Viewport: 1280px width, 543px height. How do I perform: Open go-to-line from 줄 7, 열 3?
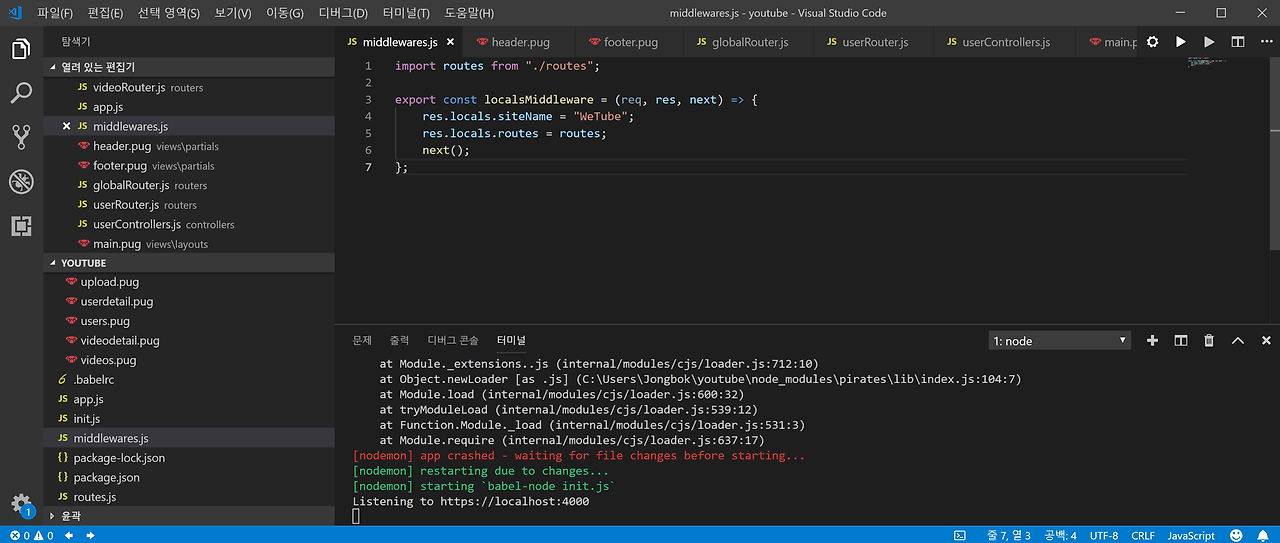pos(1008,536)
